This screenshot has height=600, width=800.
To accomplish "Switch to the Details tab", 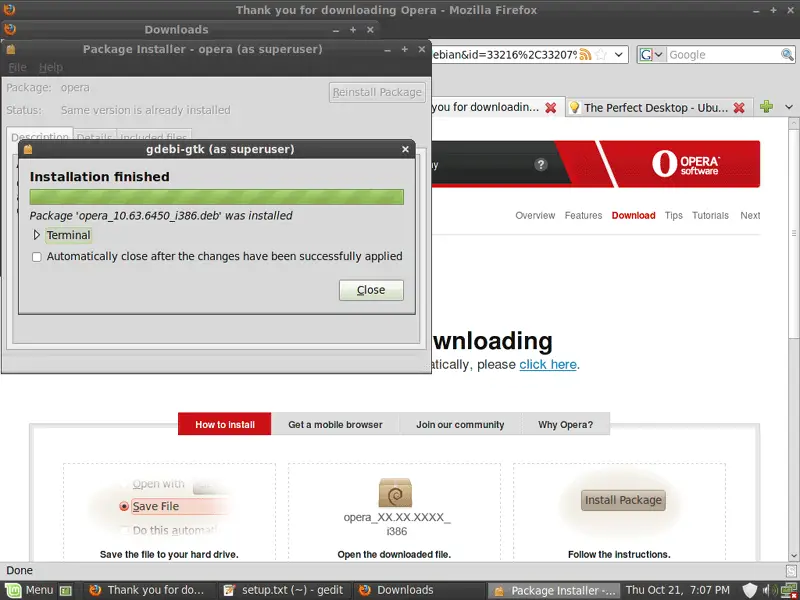I will [94, 137].
